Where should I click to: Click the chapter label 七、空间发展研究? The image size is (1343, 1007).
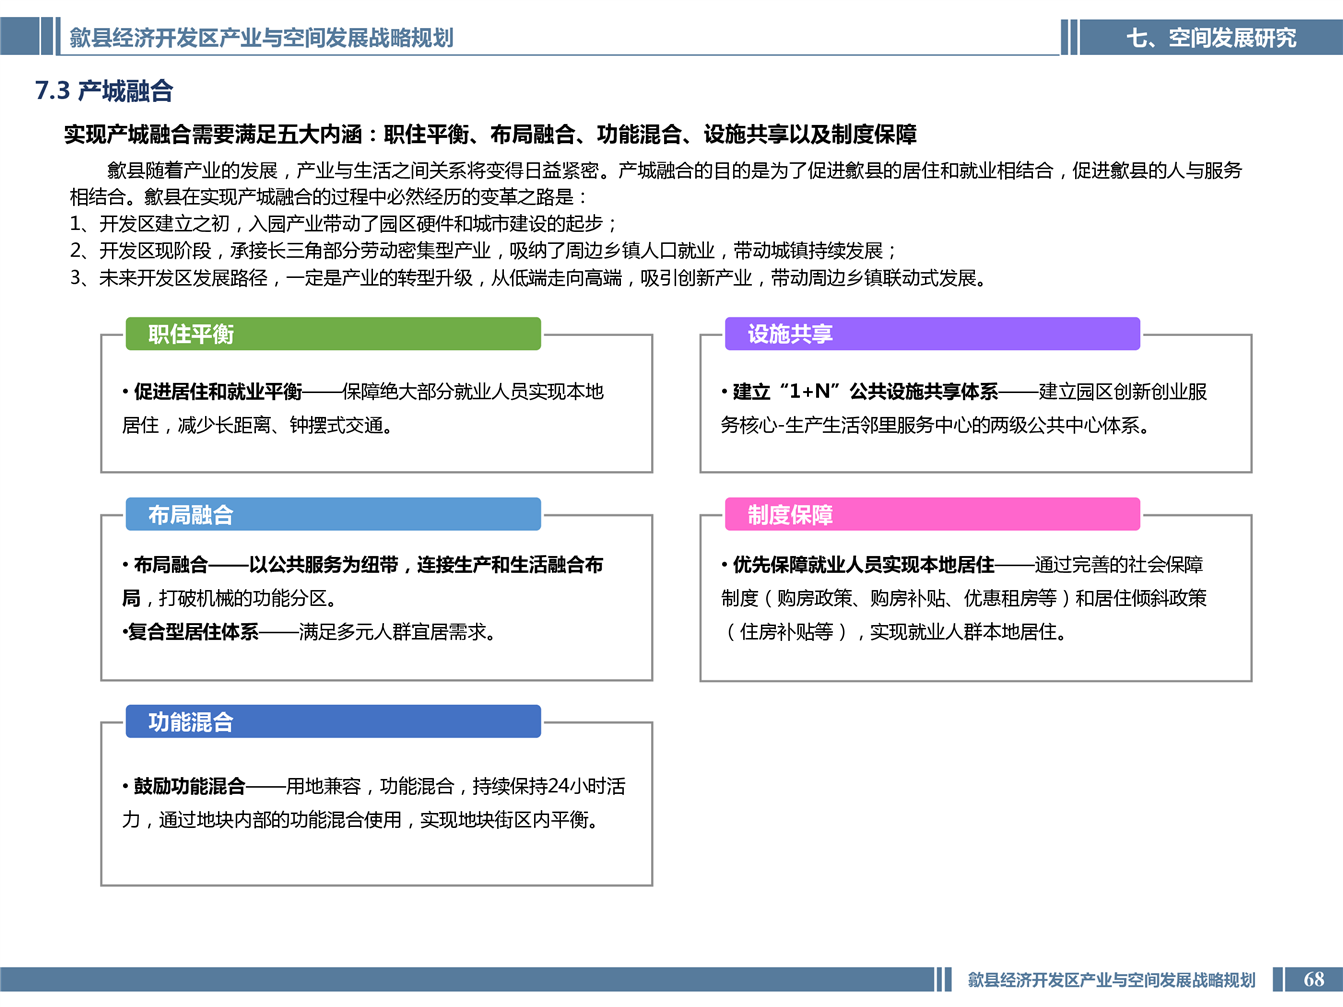coord(1211,38)
